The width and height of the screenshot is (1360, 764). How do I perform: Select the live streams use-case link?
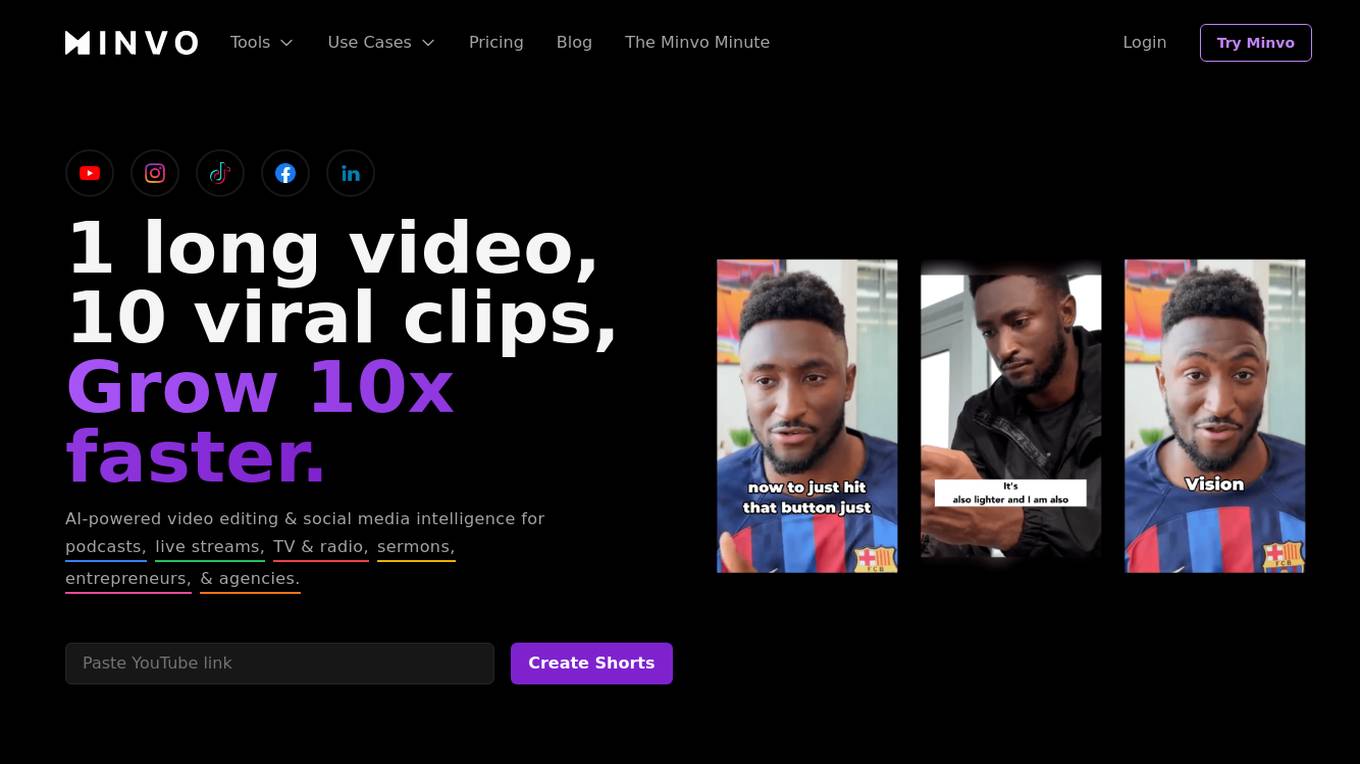(210, 547)
